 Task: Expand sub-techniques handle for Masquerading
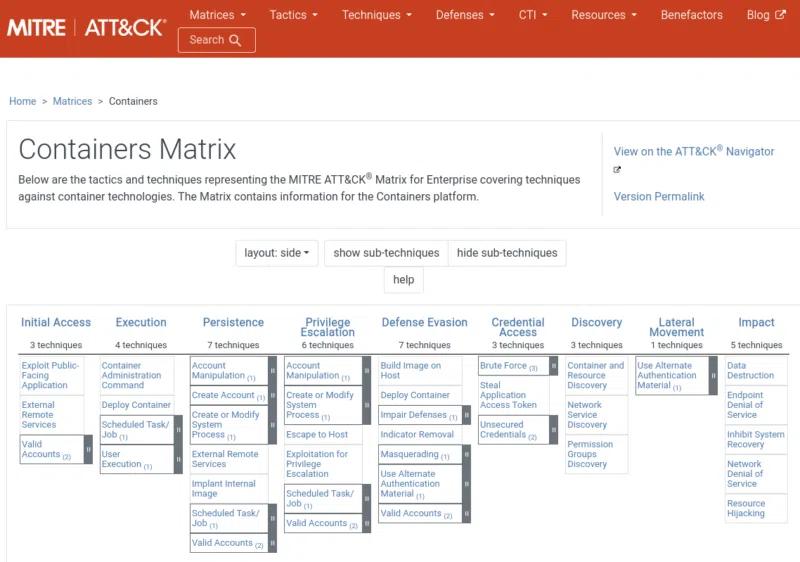click(466, 454)
